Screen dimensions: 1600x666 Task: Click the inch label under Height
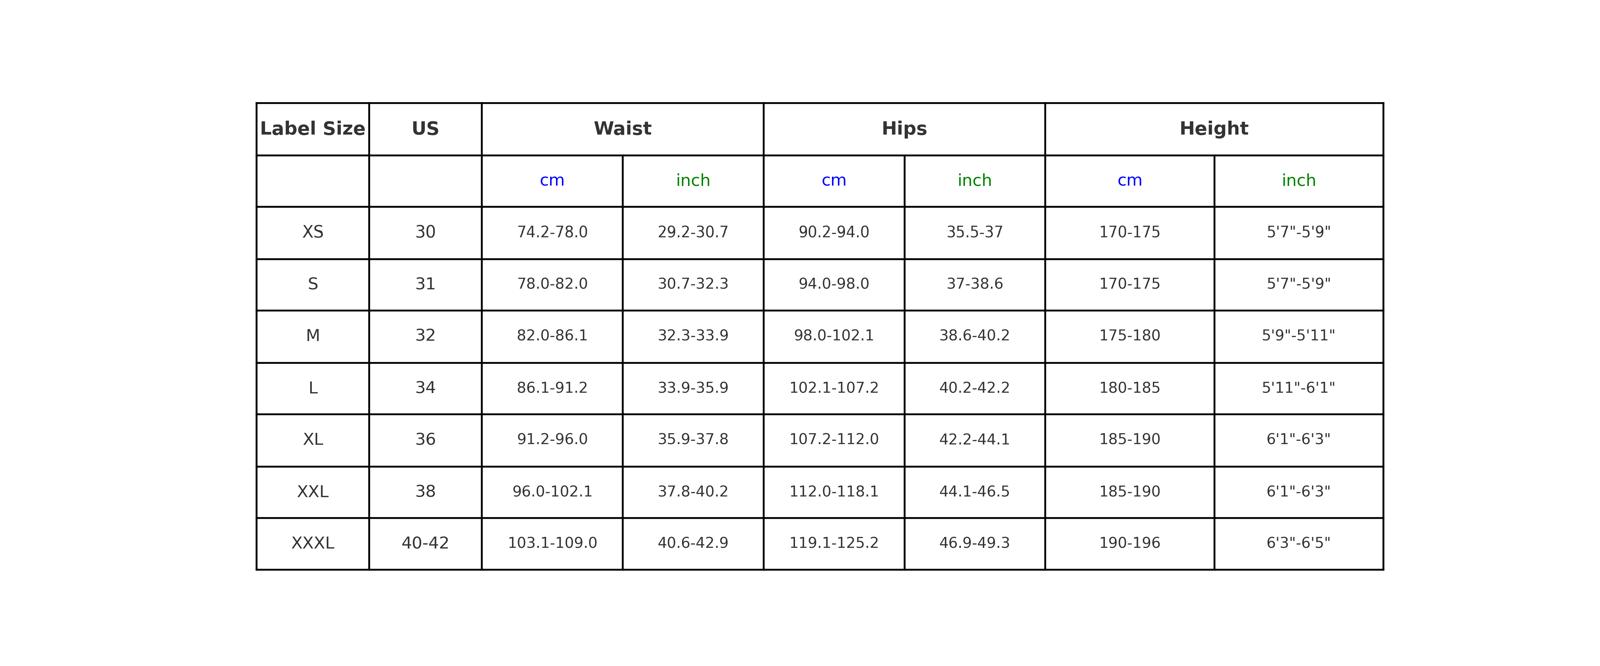coord(1298,181)
